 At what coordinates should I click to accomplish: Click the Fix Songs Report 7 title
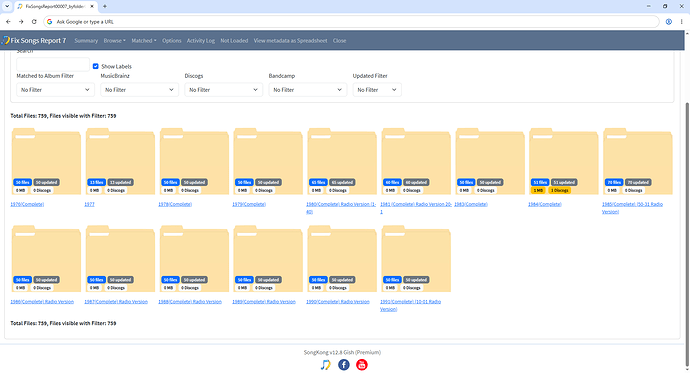38,40
